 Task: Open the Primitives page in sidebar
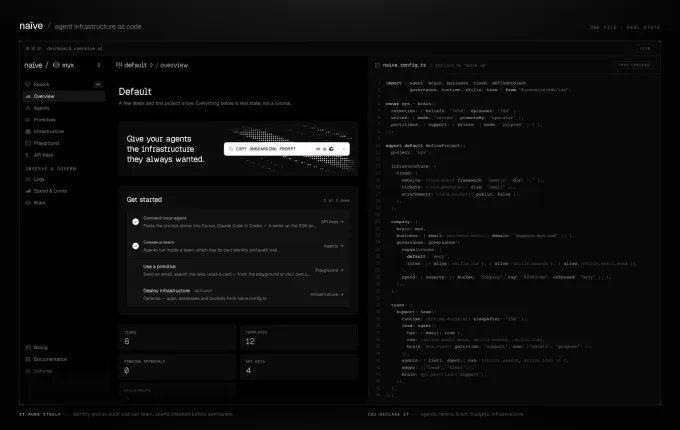pyautogui.click(x=64, y=120)
